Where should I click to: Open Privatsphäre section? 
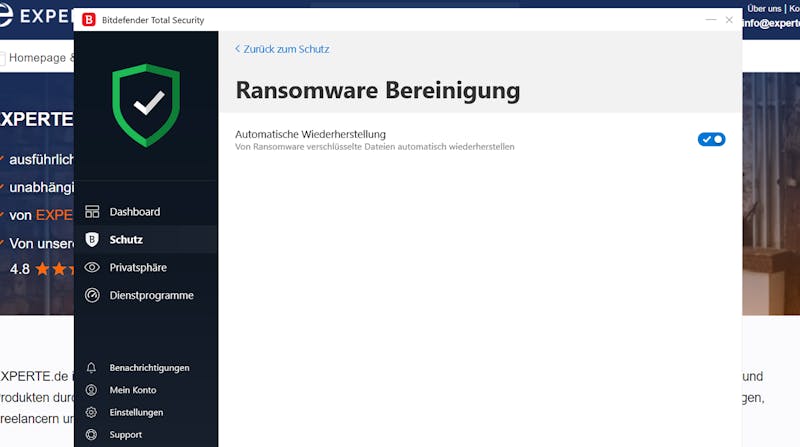146,267
